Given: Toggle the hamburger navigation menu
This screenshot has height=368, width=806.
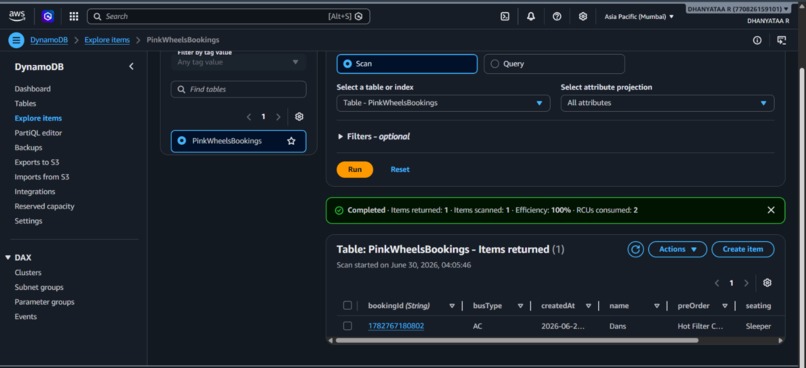Looking at the screenshot, I should pos(16,40).
